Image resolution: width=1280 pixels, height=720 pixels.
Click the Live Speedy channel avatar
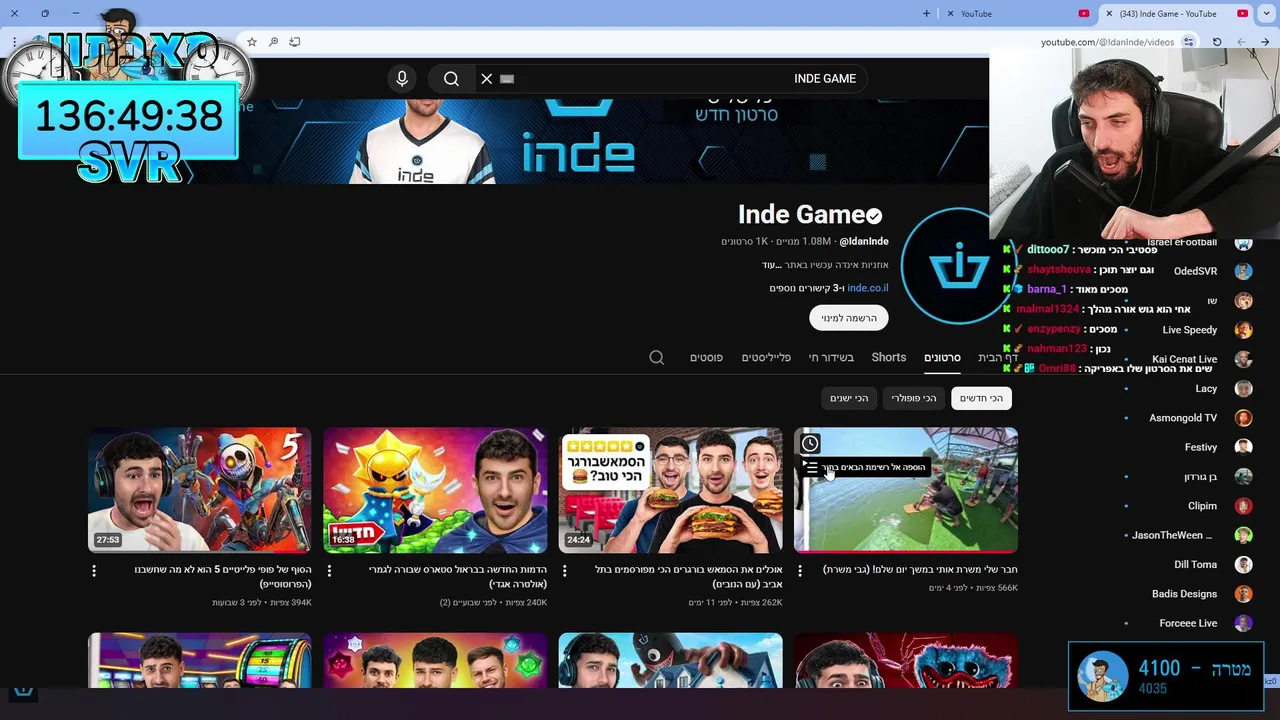click(x=1243, y=330)
